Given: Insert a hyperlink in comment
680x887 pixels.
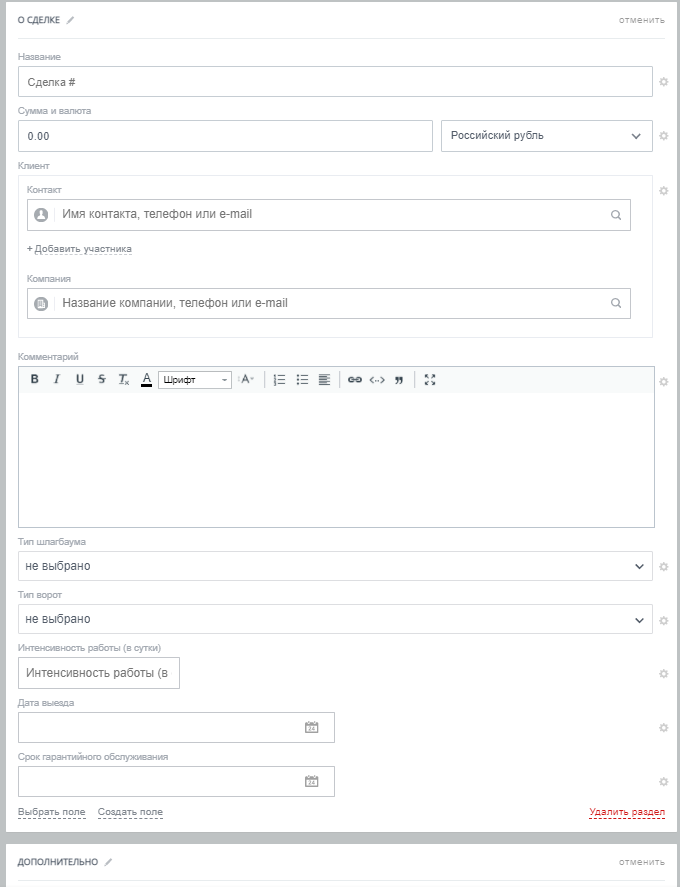Looking at the screenshot, I should 354,380.
